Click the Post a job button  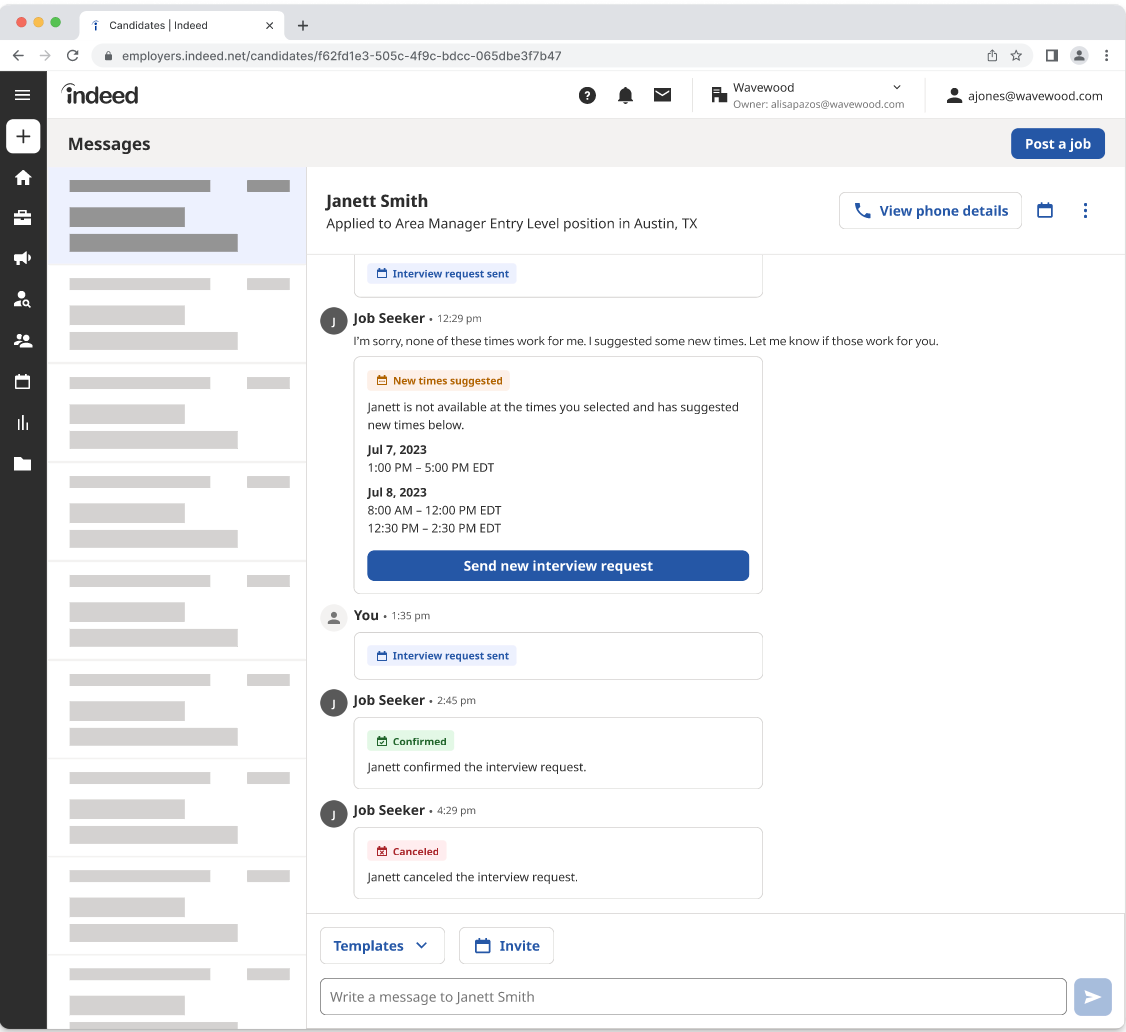(1057, 143)
